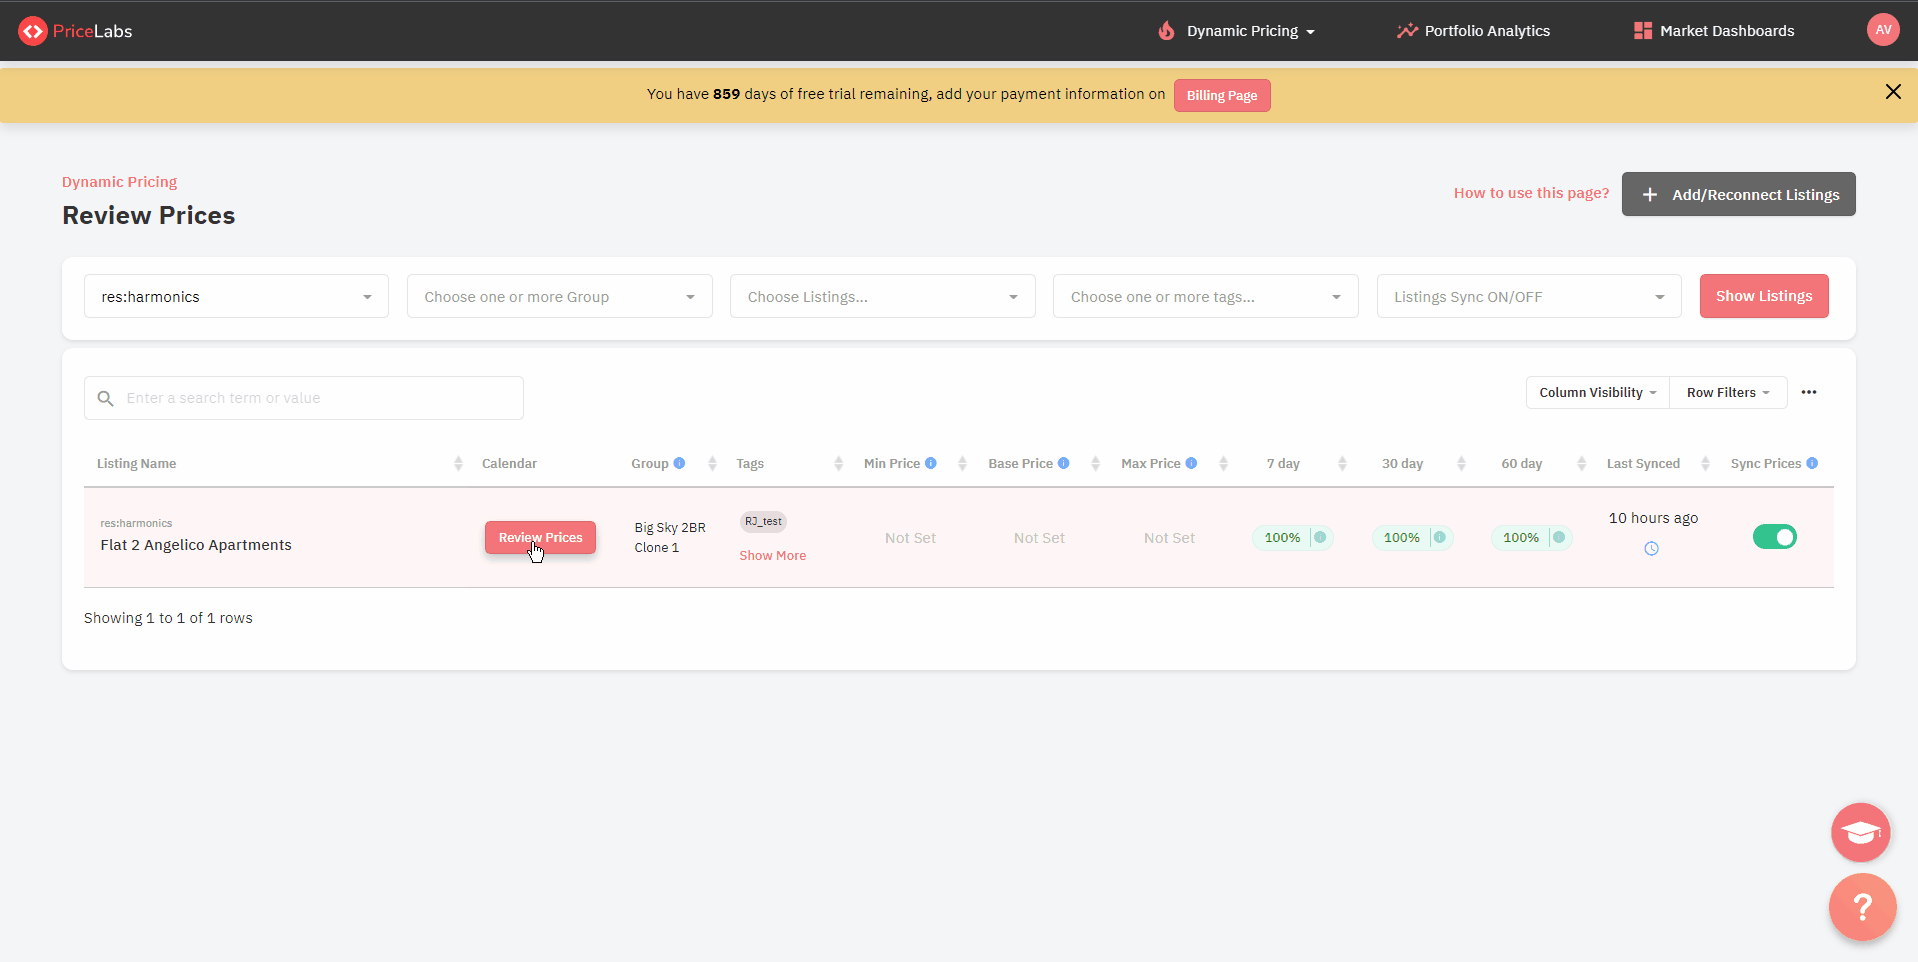Open the Row Filters dropdown
This screenshot has width=1918, height=962.
pos(1728,393)
